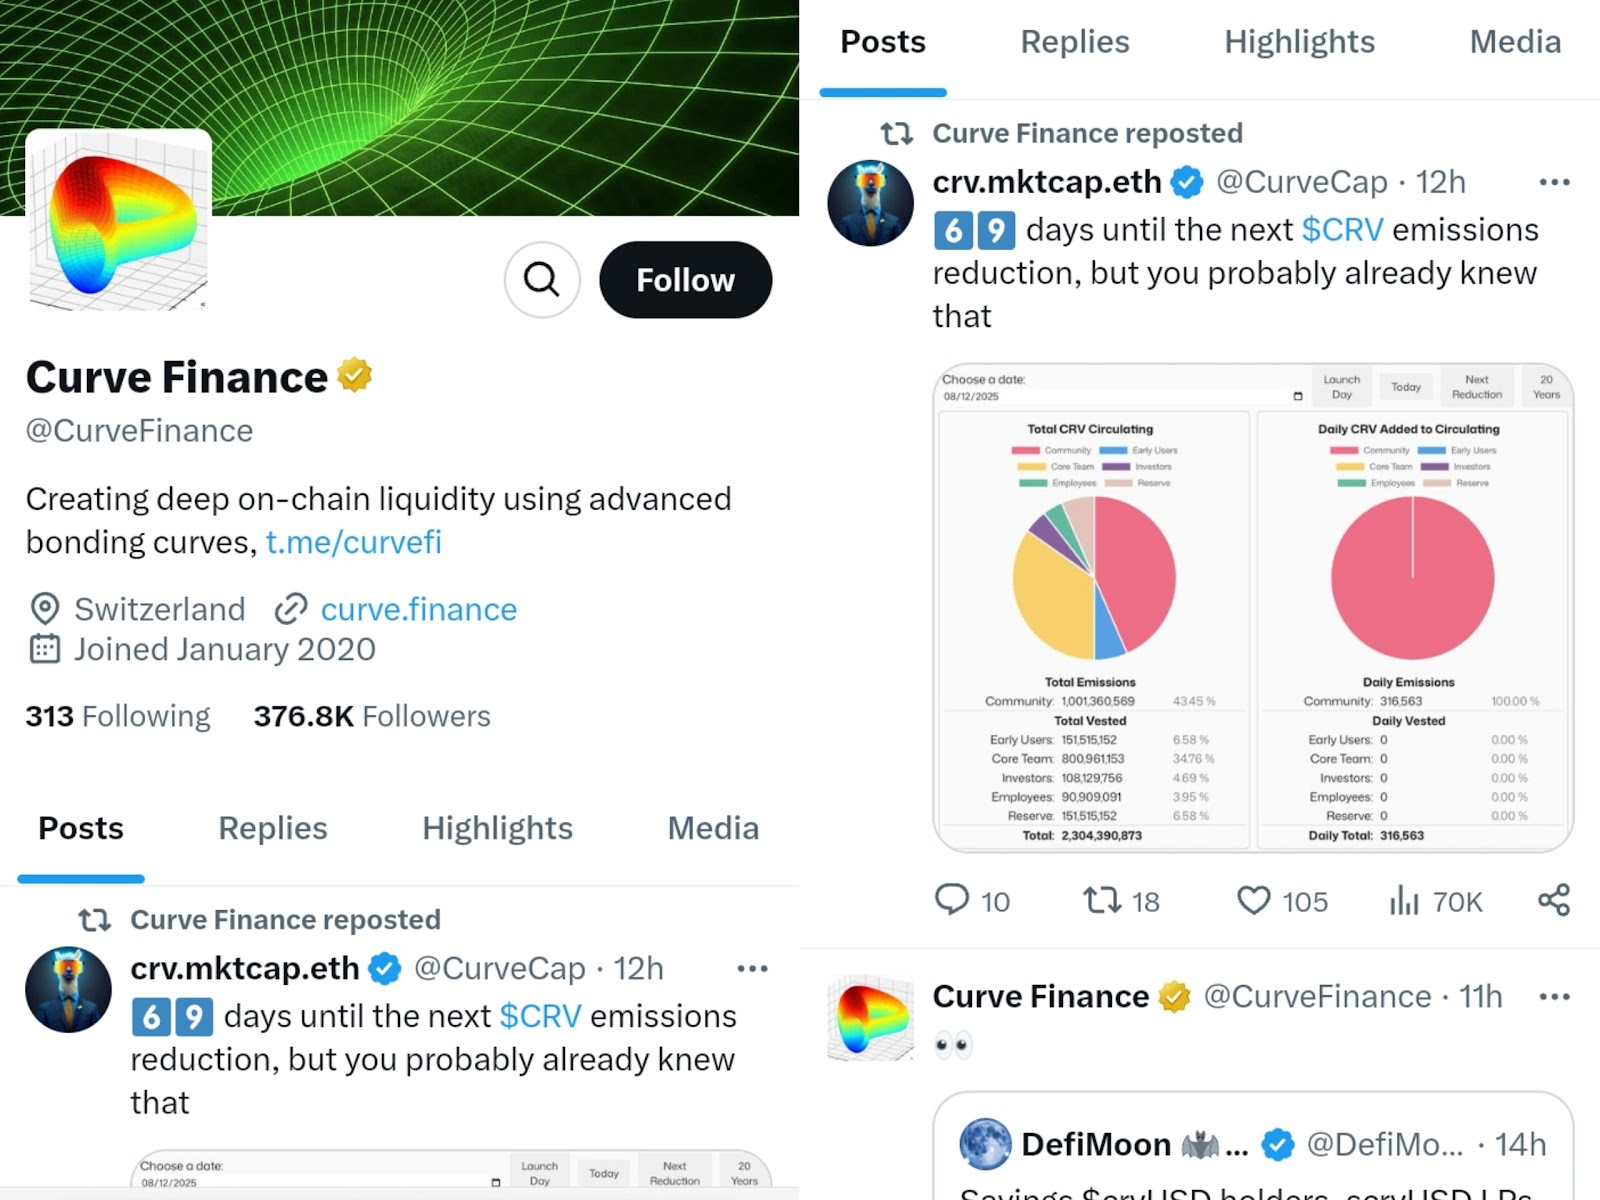Open more options on left crv.mktcap.eth post
The image size is (1600, 1200).
(x=752, y=968)
